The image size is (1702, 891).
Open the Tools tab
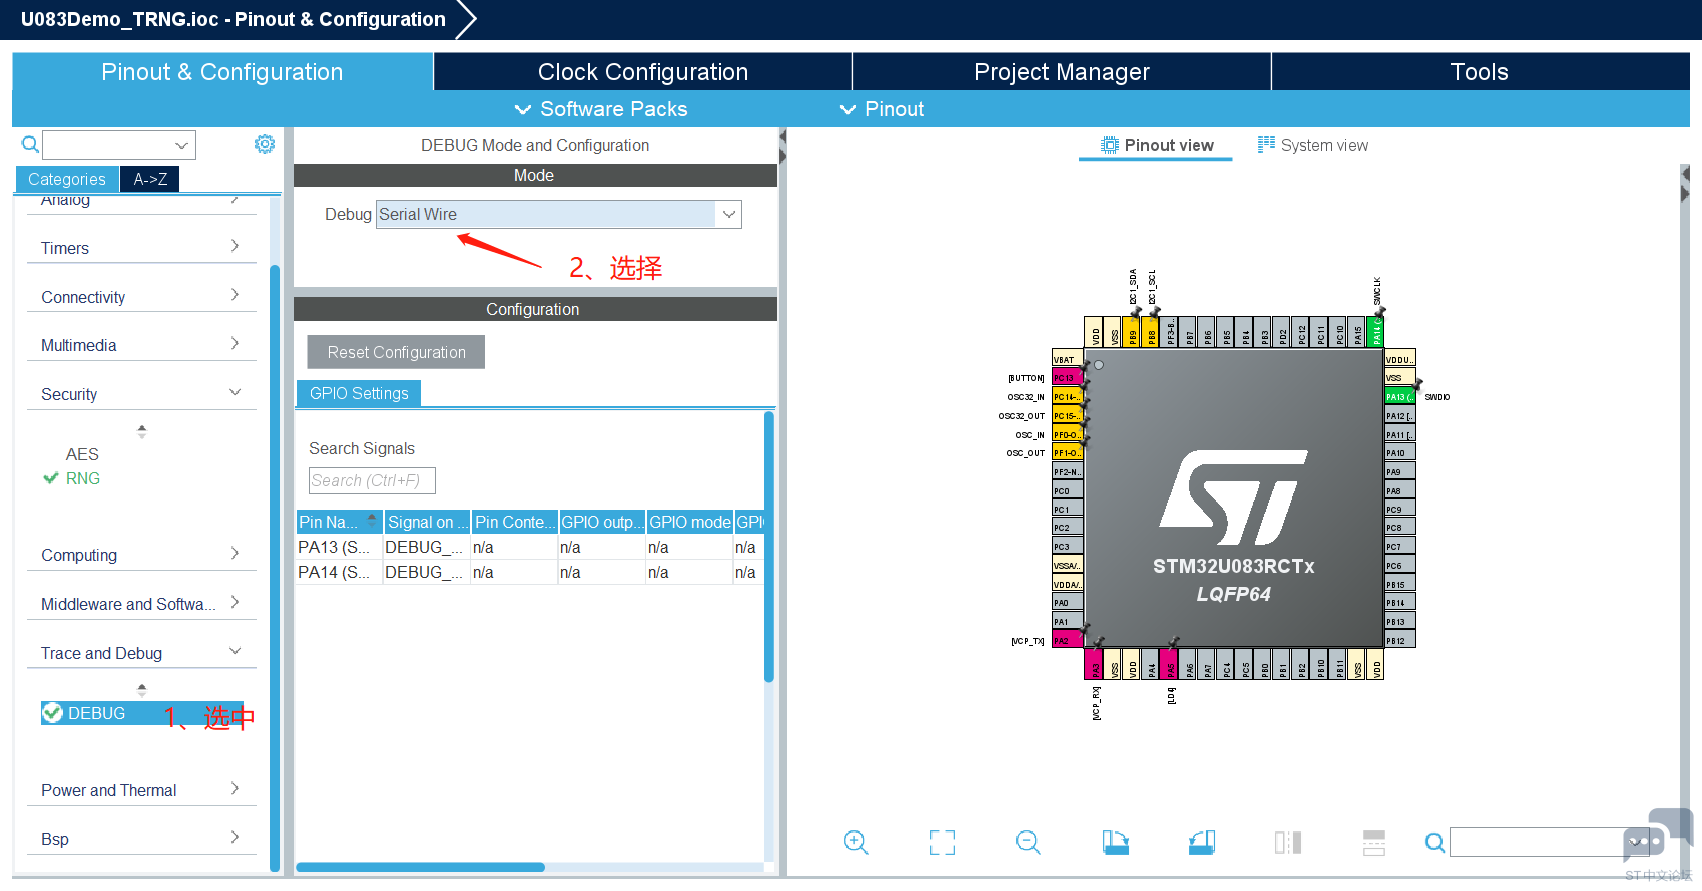(x=1480, y=72)
